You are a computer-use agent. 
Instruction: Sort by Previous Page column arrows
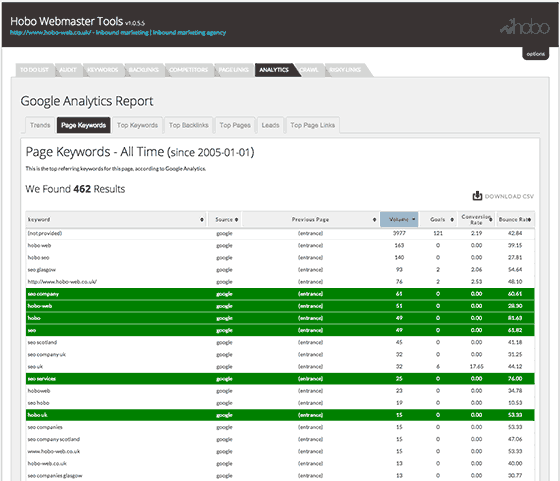[374, 220]
